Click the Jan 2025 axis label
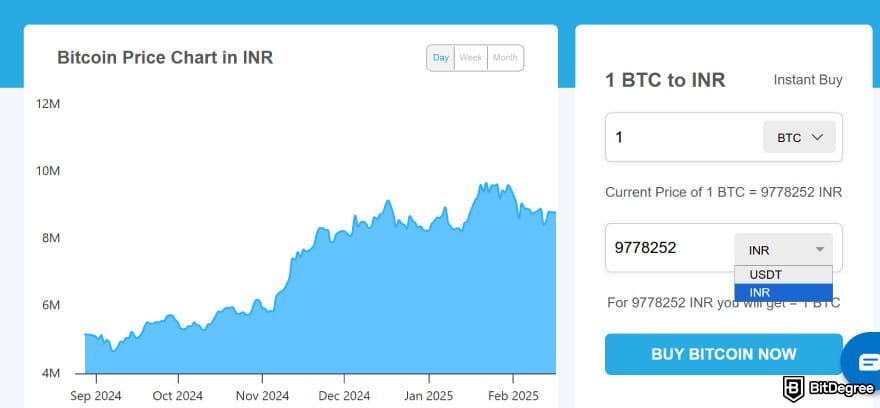Viewport: 880px width, 408px height. coord(429,396)
